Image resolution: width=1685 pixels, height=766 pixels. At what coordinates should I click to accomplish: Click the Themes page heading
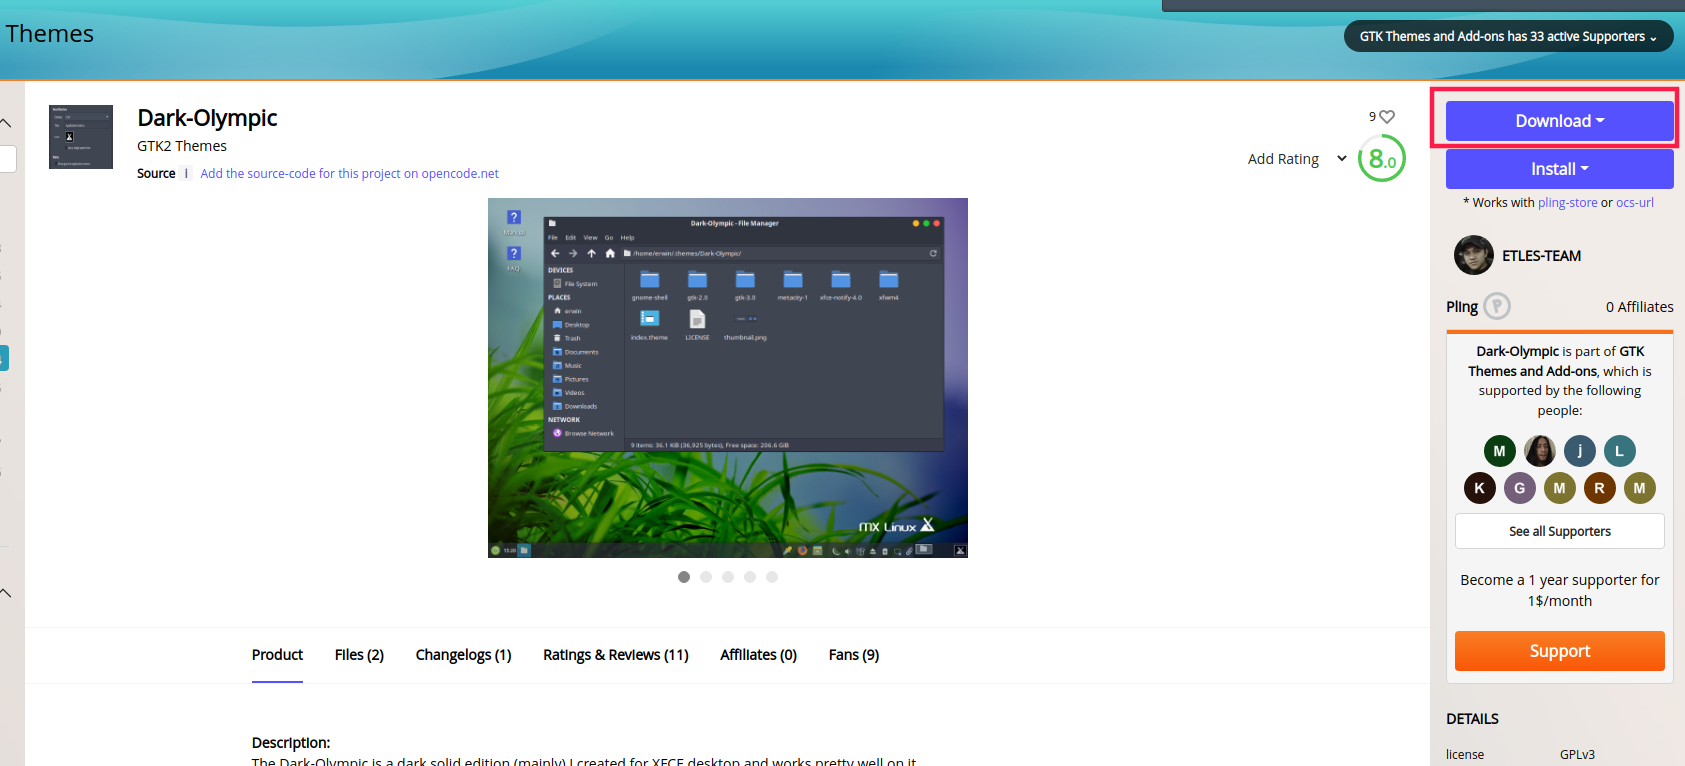(x=50, y=34)
